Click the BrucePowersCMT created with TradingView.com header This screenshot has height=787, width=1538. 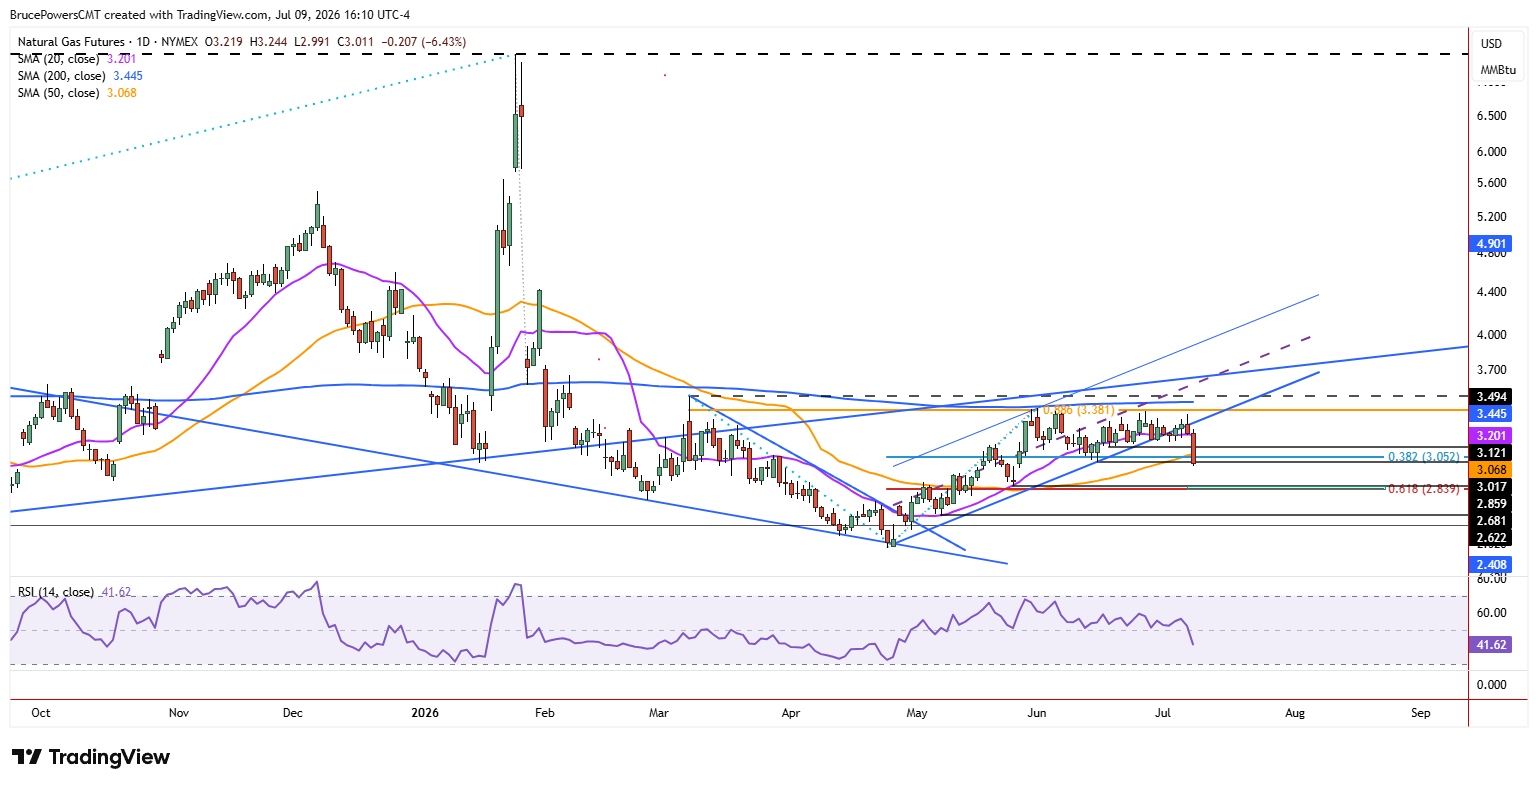(x=209, y=15)
